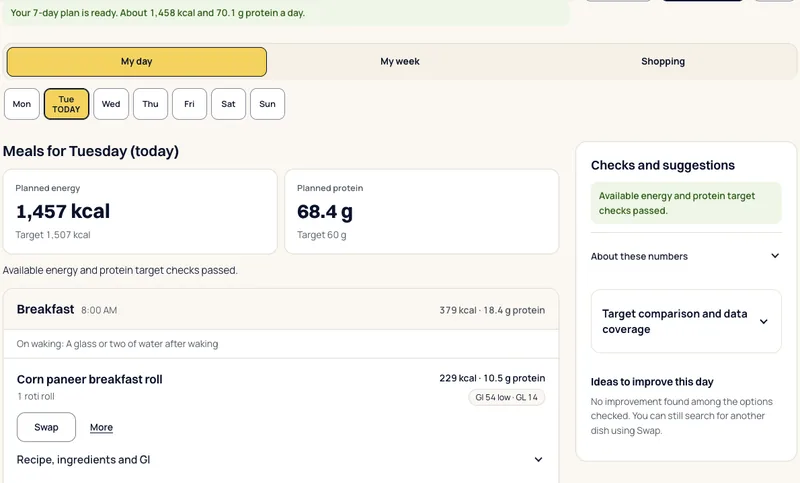Select Tue TODAY day button
The image size is (800, 483).
click(x=66, y=104)
